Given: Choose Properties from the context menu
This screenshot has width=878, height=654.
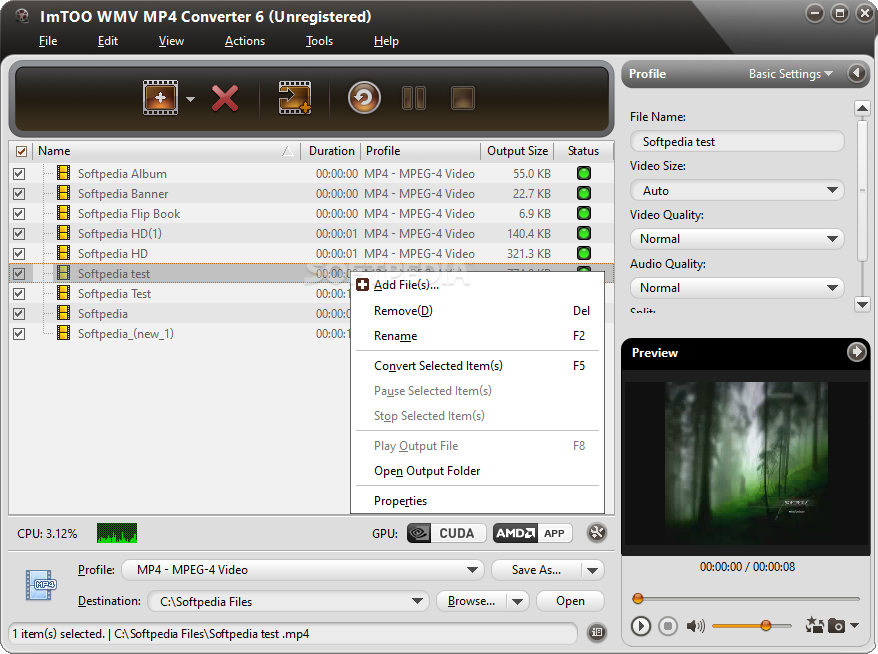Looking at the screenshot, I should (479, 501).
